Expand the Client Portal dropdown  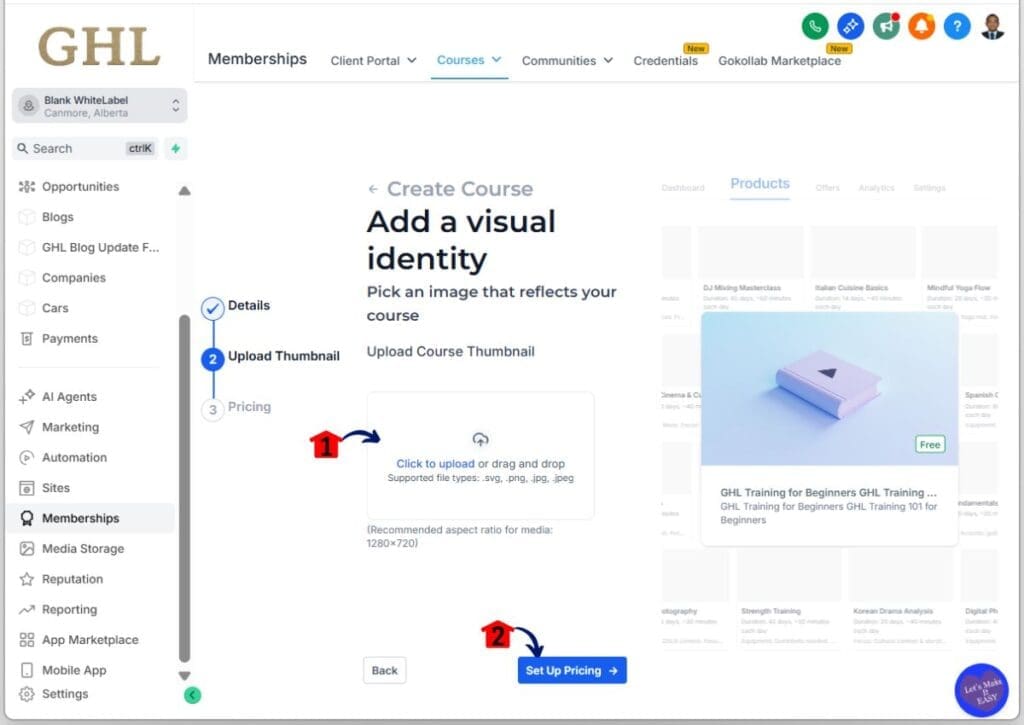(x=372, y=60)
